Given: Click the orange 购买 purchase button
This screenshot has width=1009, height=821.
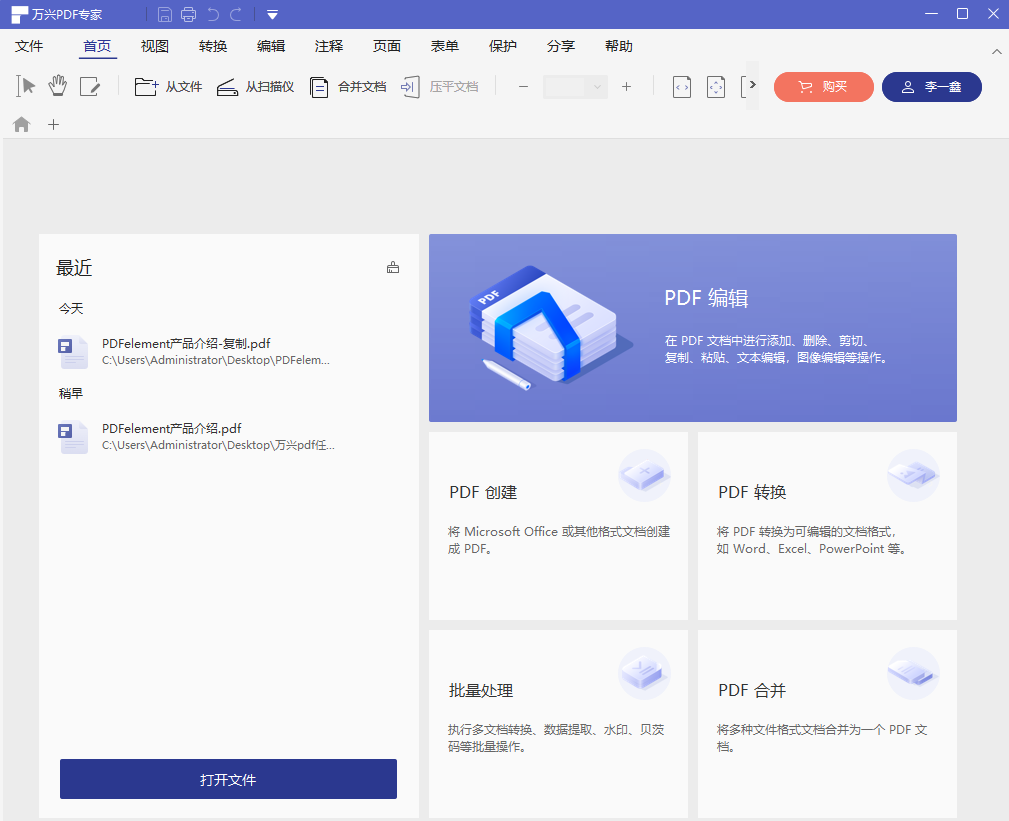Looking at the screenshot, I should (823, 87).
